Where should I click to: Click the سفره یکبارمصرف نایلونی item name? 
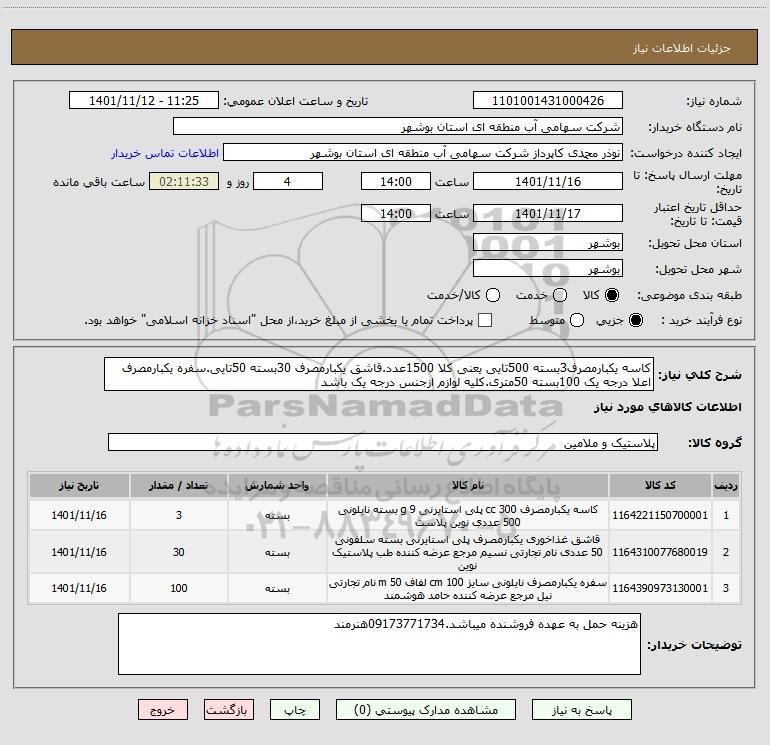click(x=468, y=589)
